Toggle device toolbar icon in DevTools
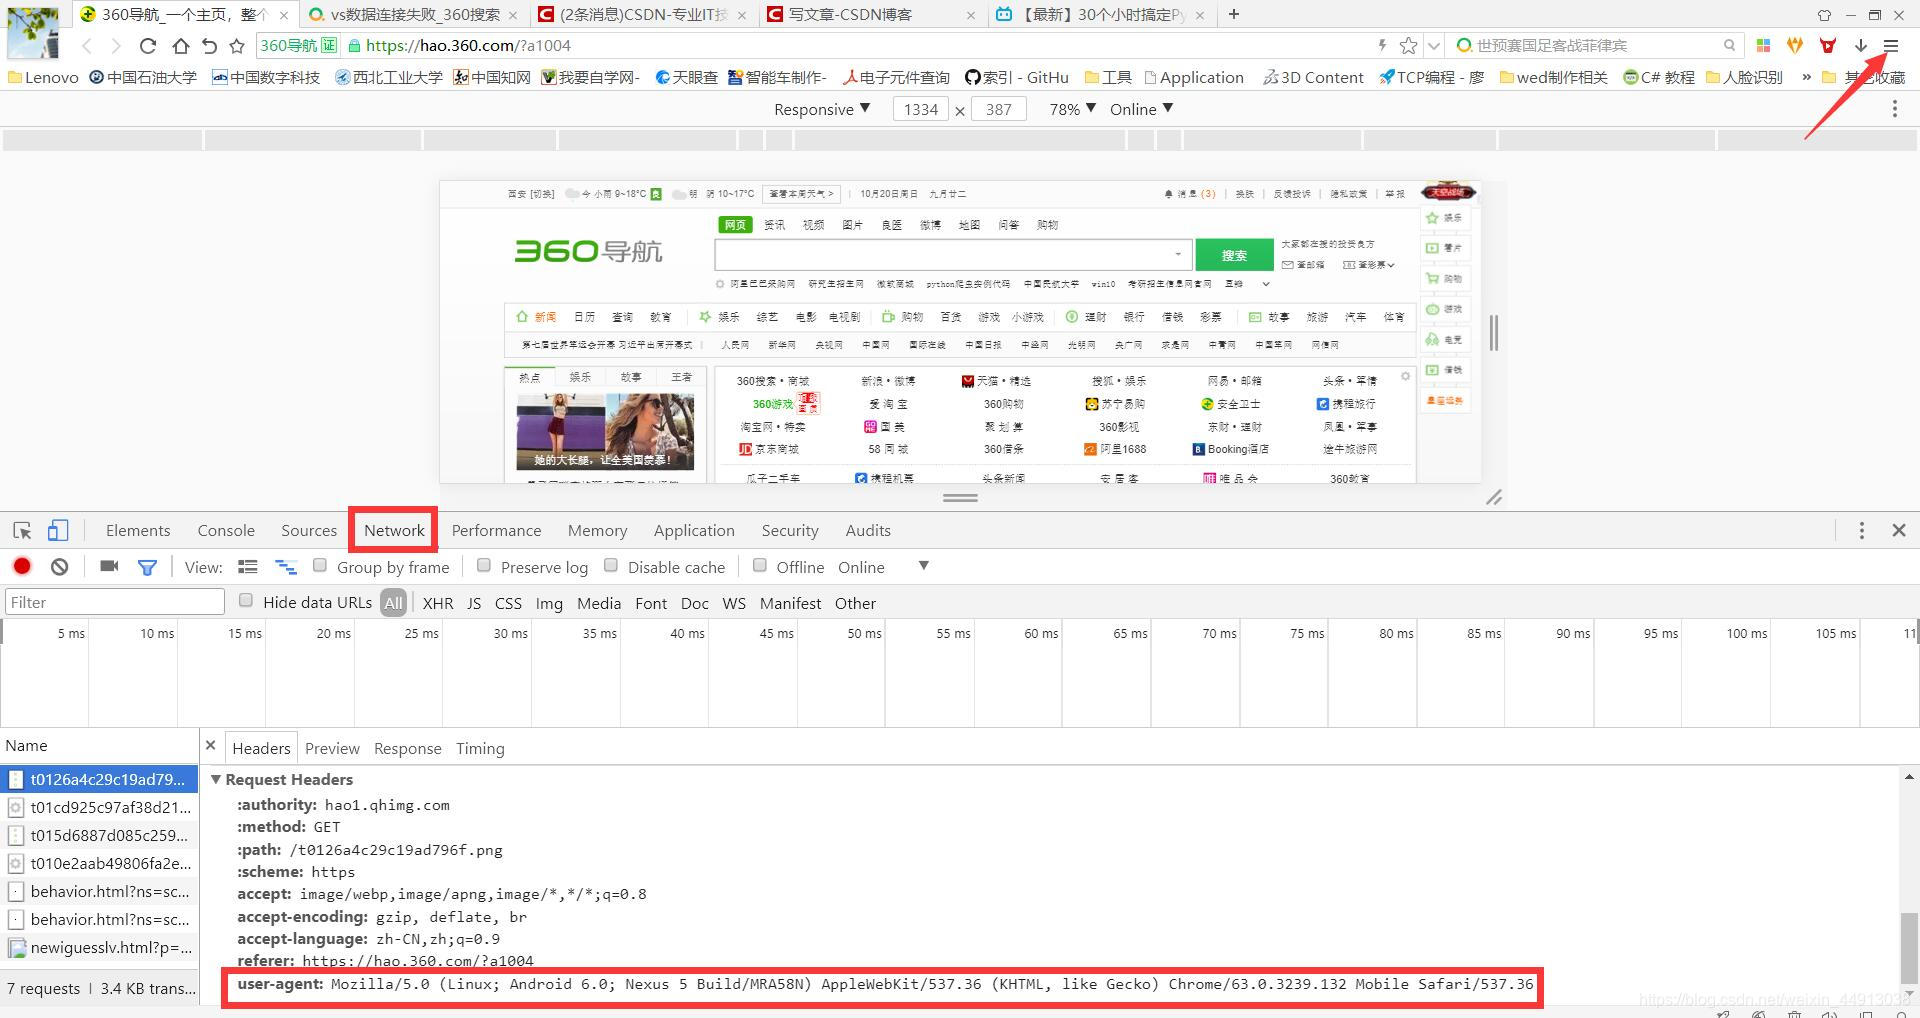Viewport: 1920px width, 1018px height. tap(58, 530)
